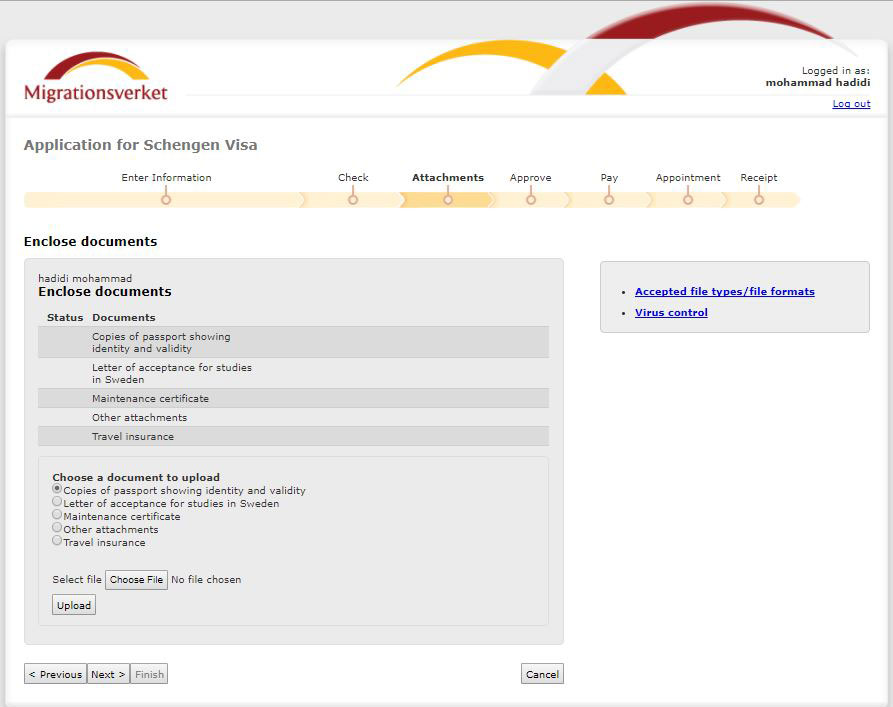Image resolution: width=893 pixels, height=707 pixels.
Task: Log out of the account
Action: point(851,104)
